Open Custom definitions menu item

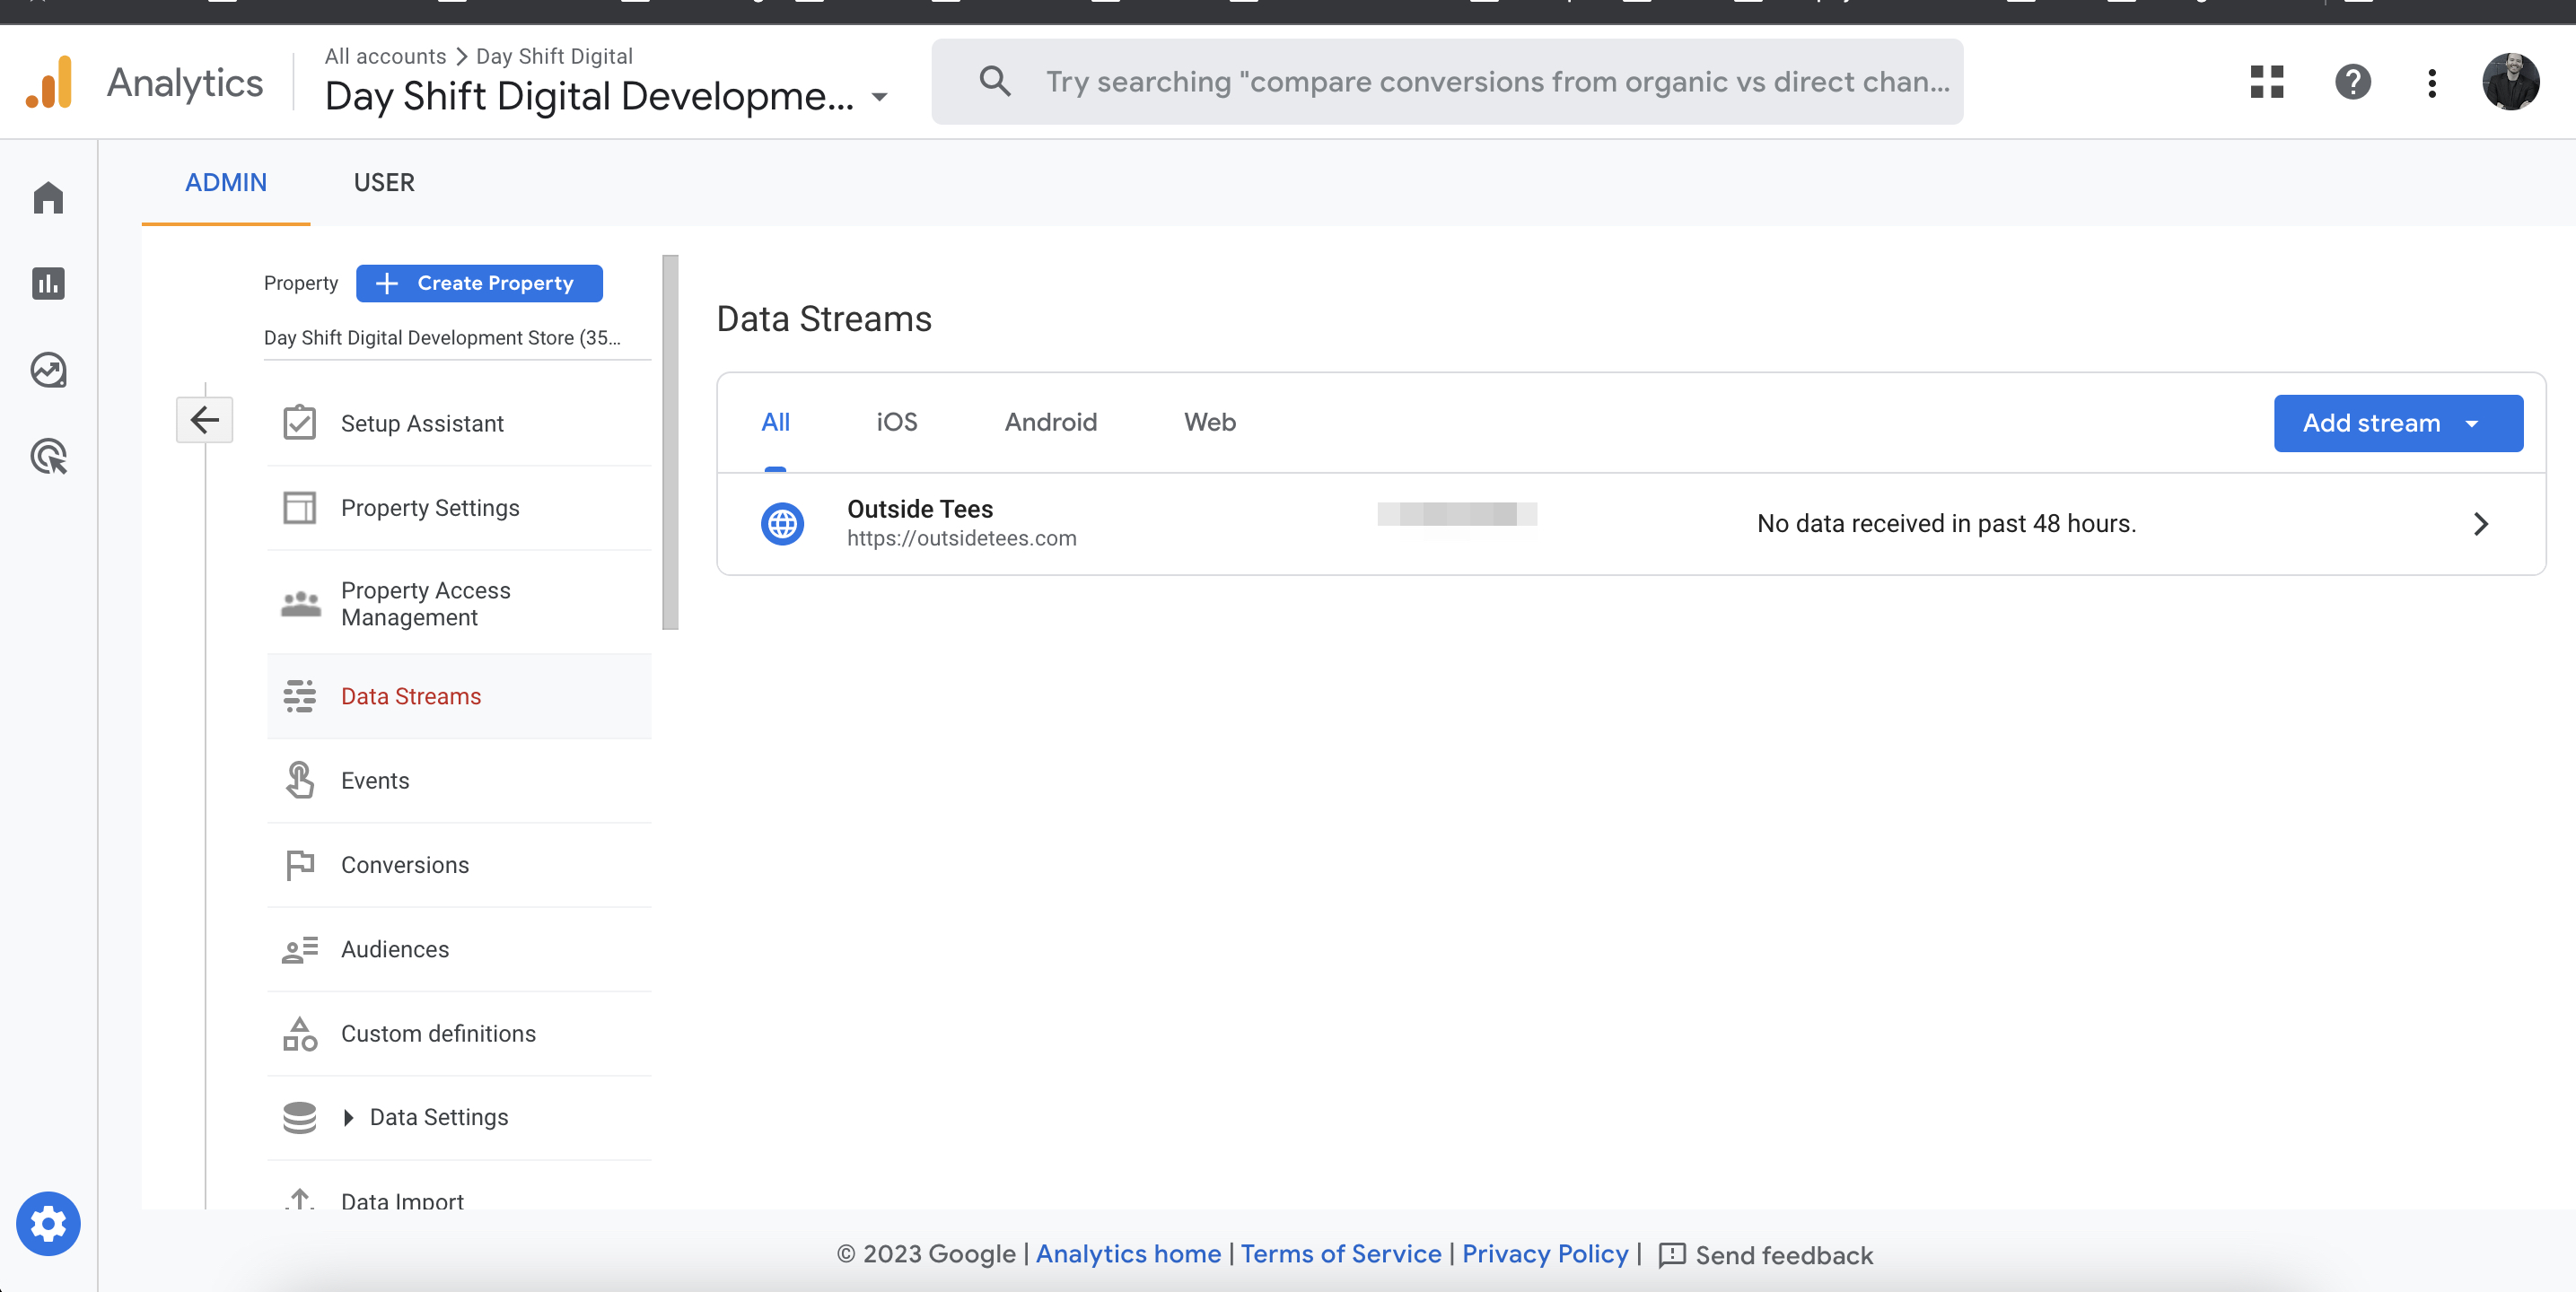(x=459, y=1033)
